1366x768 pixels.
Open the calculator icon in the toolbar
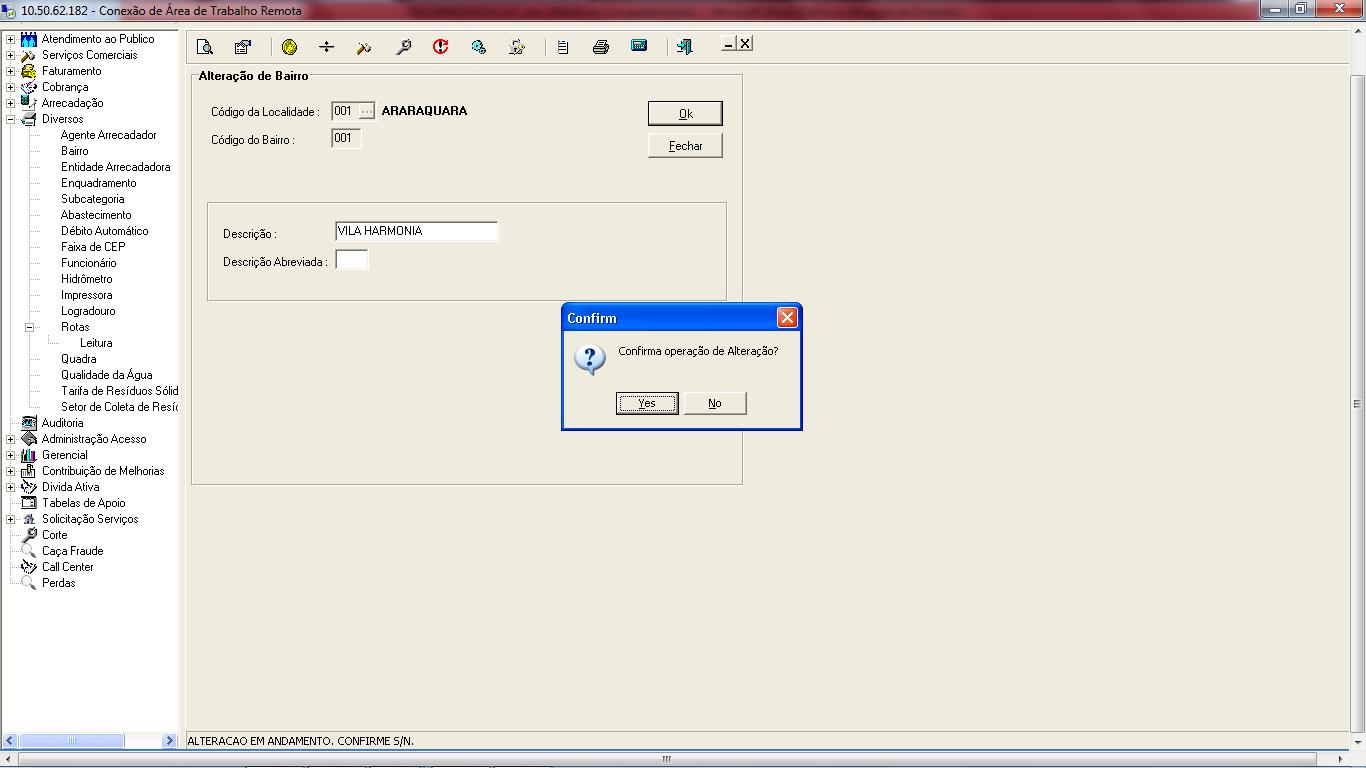(639, 47)
